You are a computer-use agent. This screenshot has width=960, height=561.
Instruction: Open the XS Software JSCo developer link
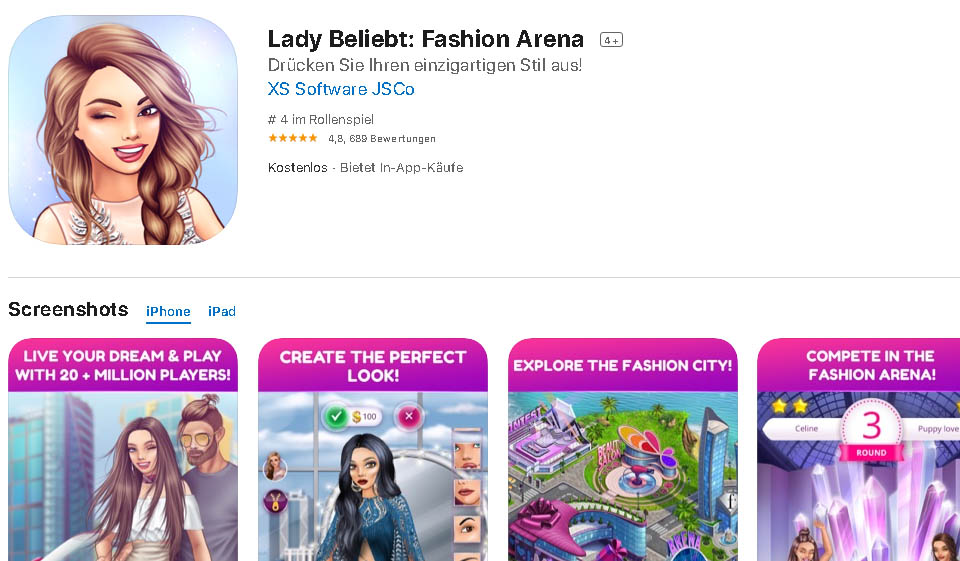pyautogui.click(x=341, y=89)
